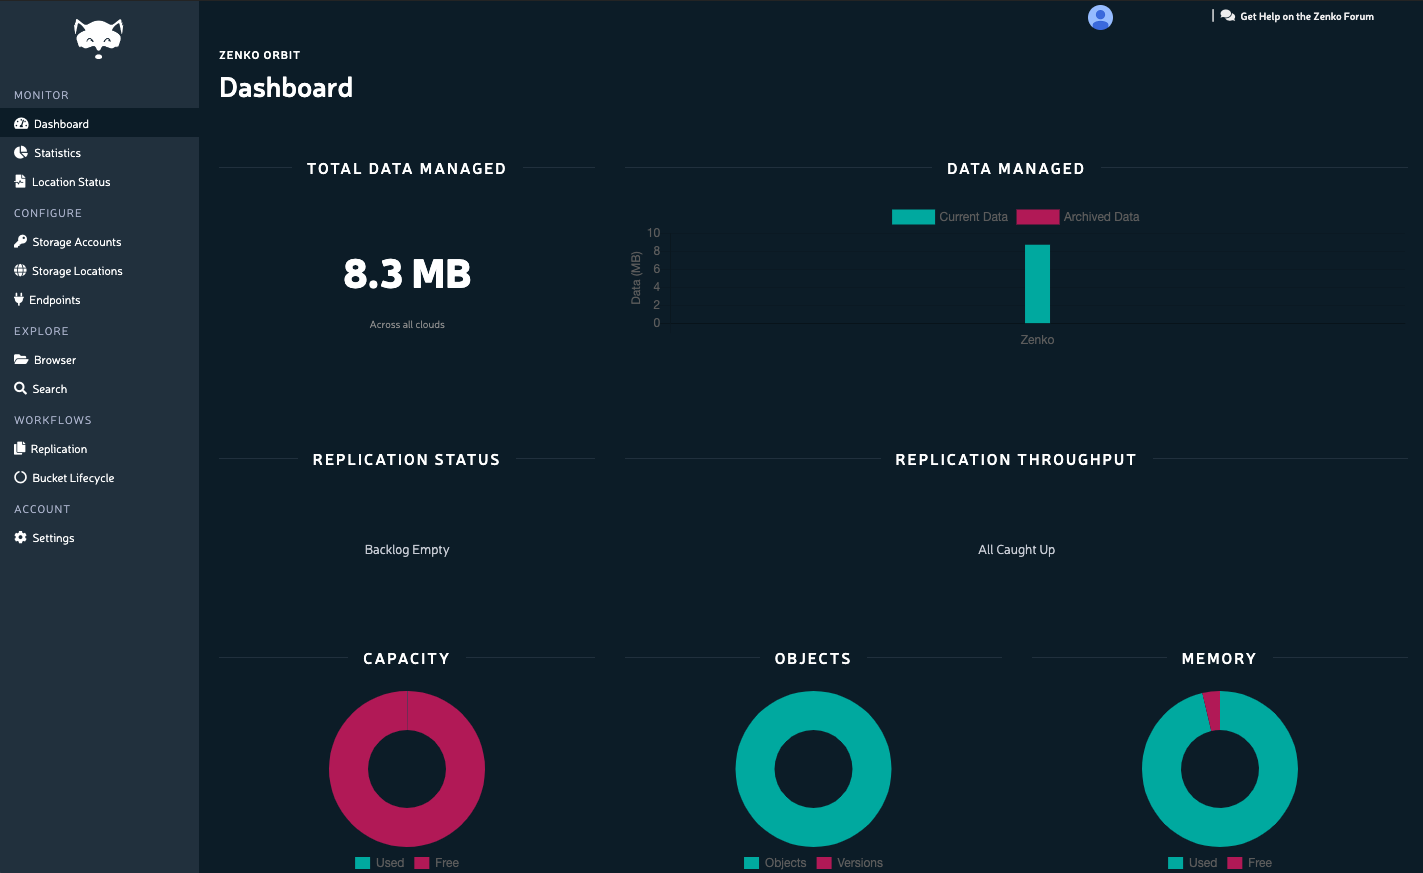Toggle the Versions legend under Objects chart
Image resolution: width=1423 pixels, height=873 pixels.
point(850,863)
